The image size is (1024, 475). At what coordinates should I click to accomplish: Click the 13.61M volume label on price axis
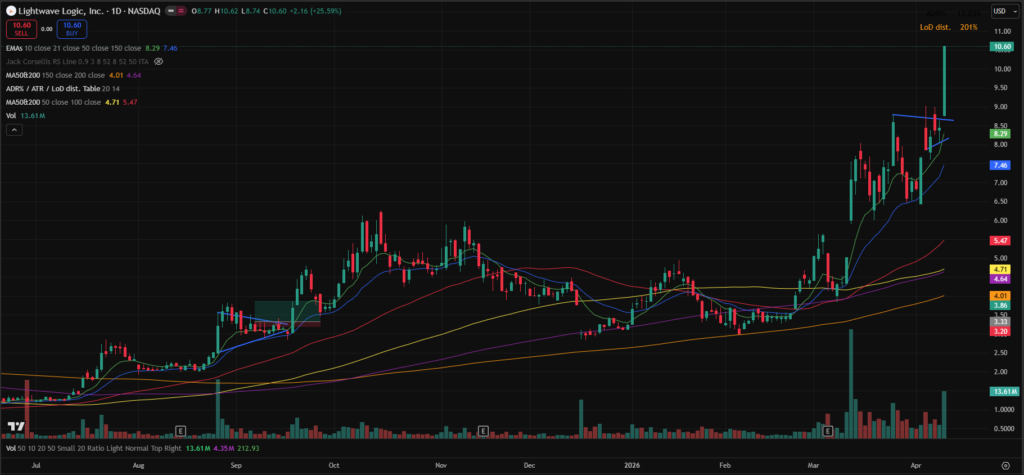[x=999, y=391]
